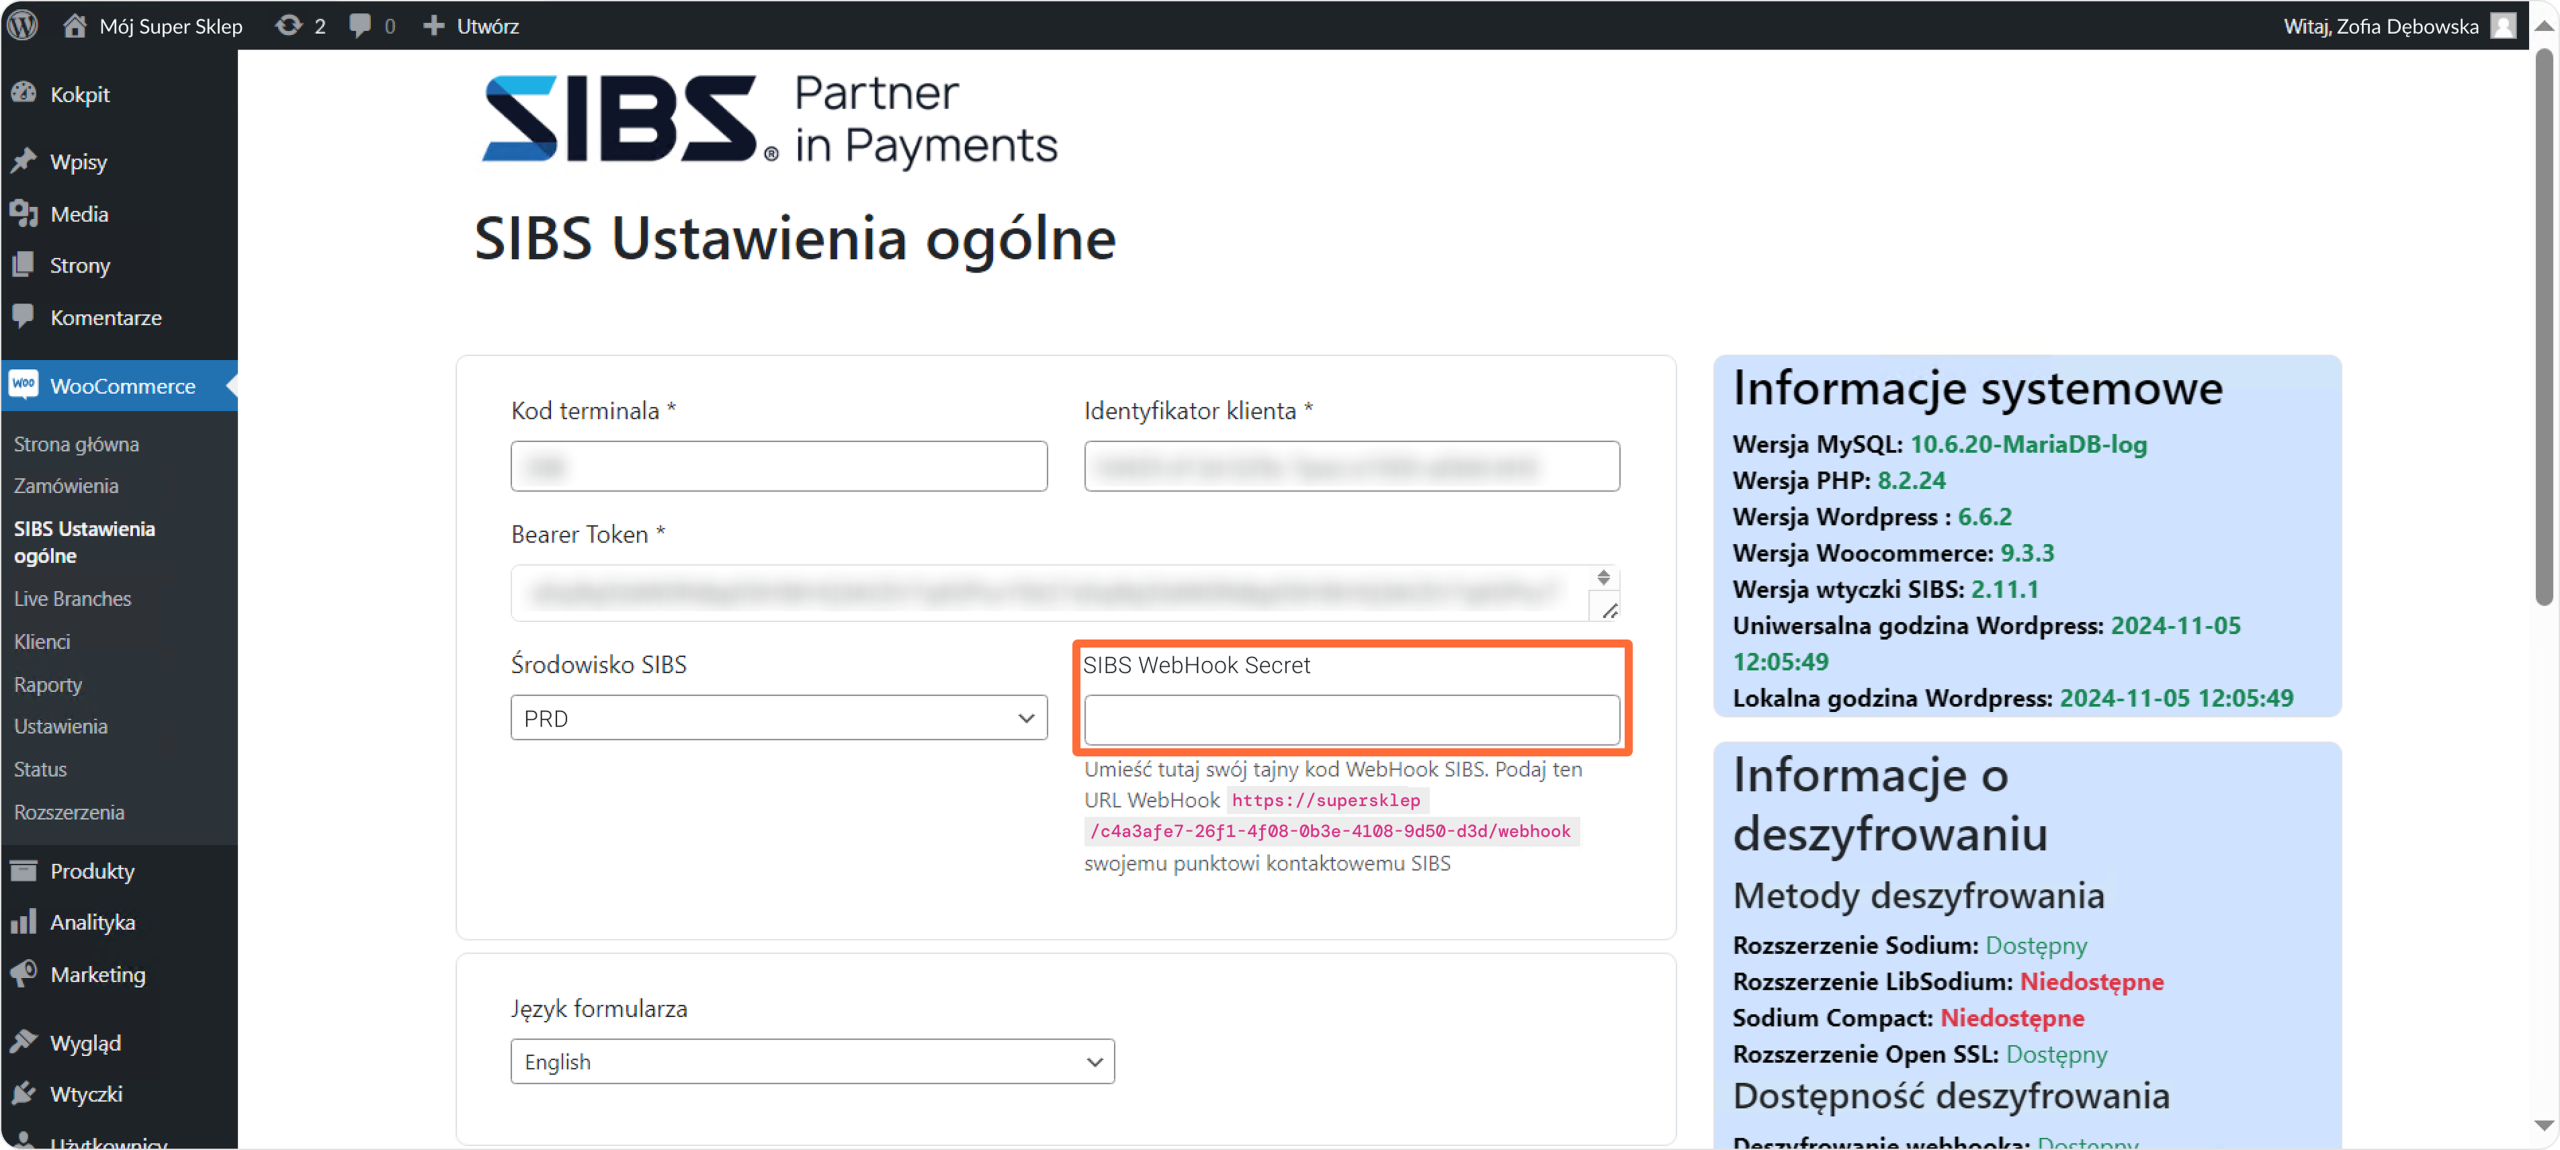Click the Bearer Token stepper arrows

(1603, 577)
